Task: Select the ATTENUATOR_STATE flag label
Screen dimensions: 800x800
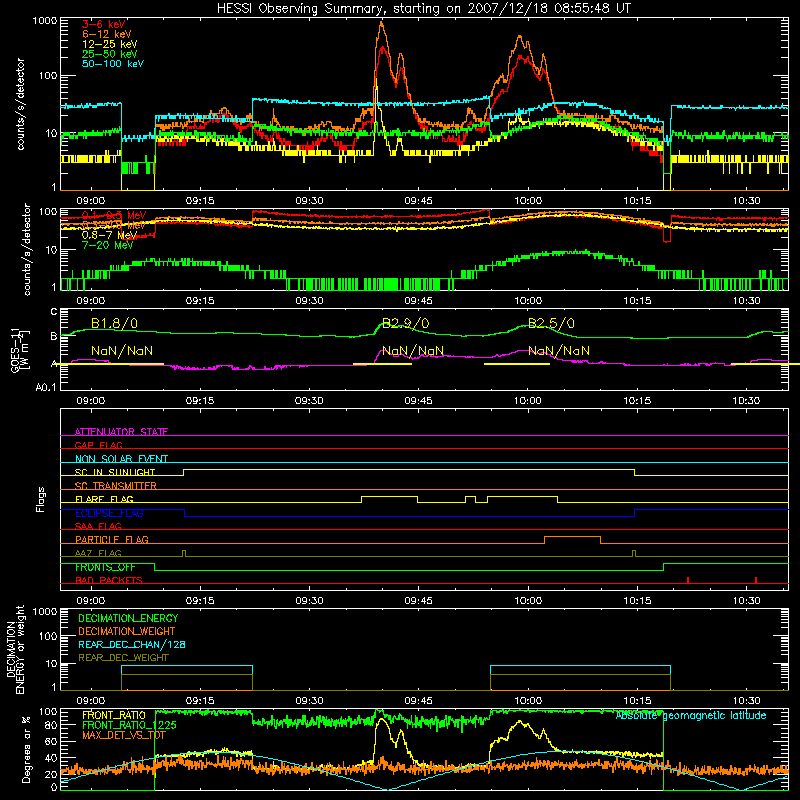Action: click(x=121, y=432)
